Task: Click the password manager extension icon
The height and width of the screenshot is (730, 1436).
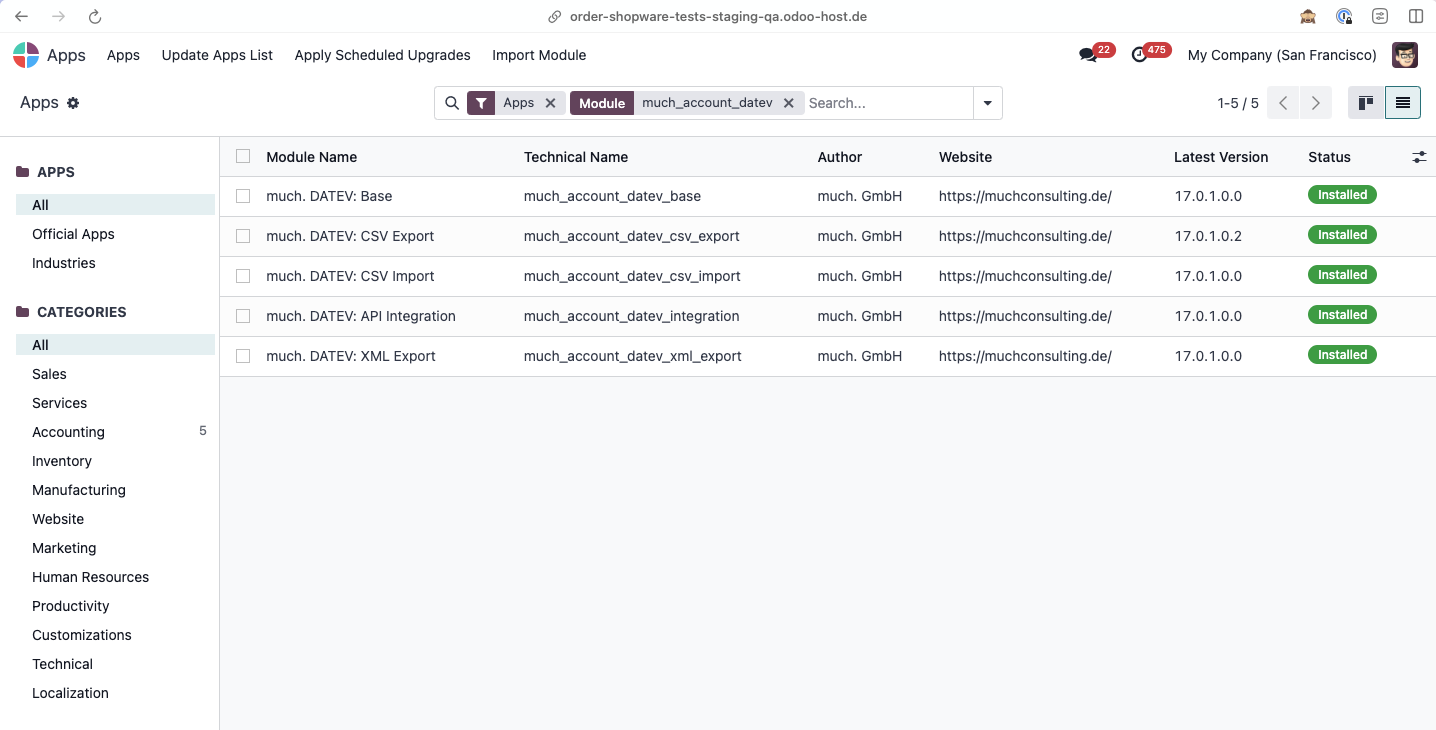Action: click(1344, 16)
